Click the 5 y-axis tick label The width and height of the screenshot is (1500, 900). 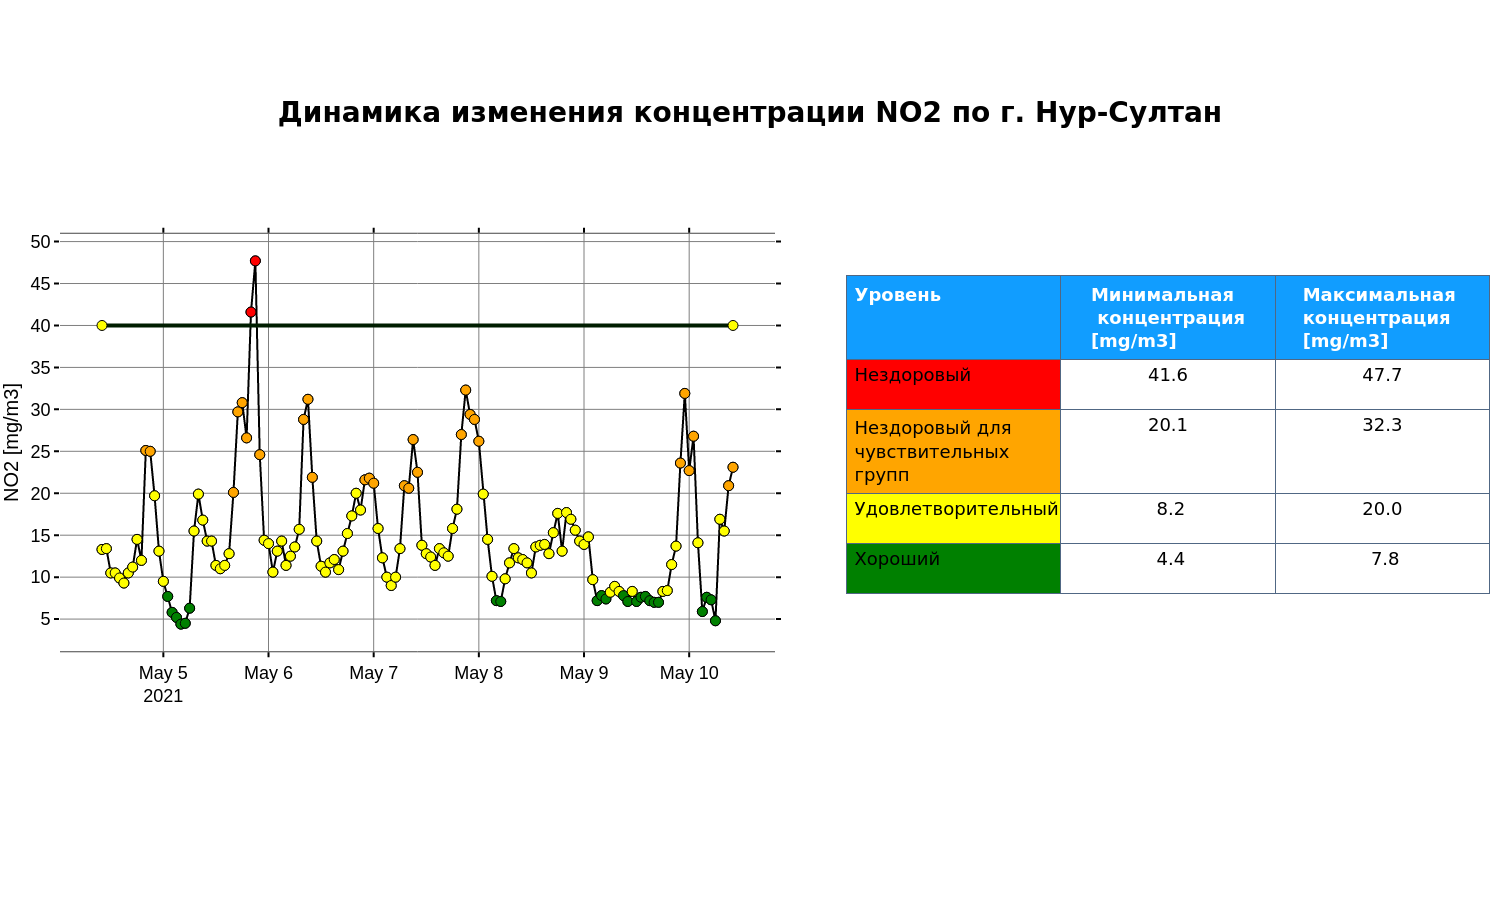(45, 620)
